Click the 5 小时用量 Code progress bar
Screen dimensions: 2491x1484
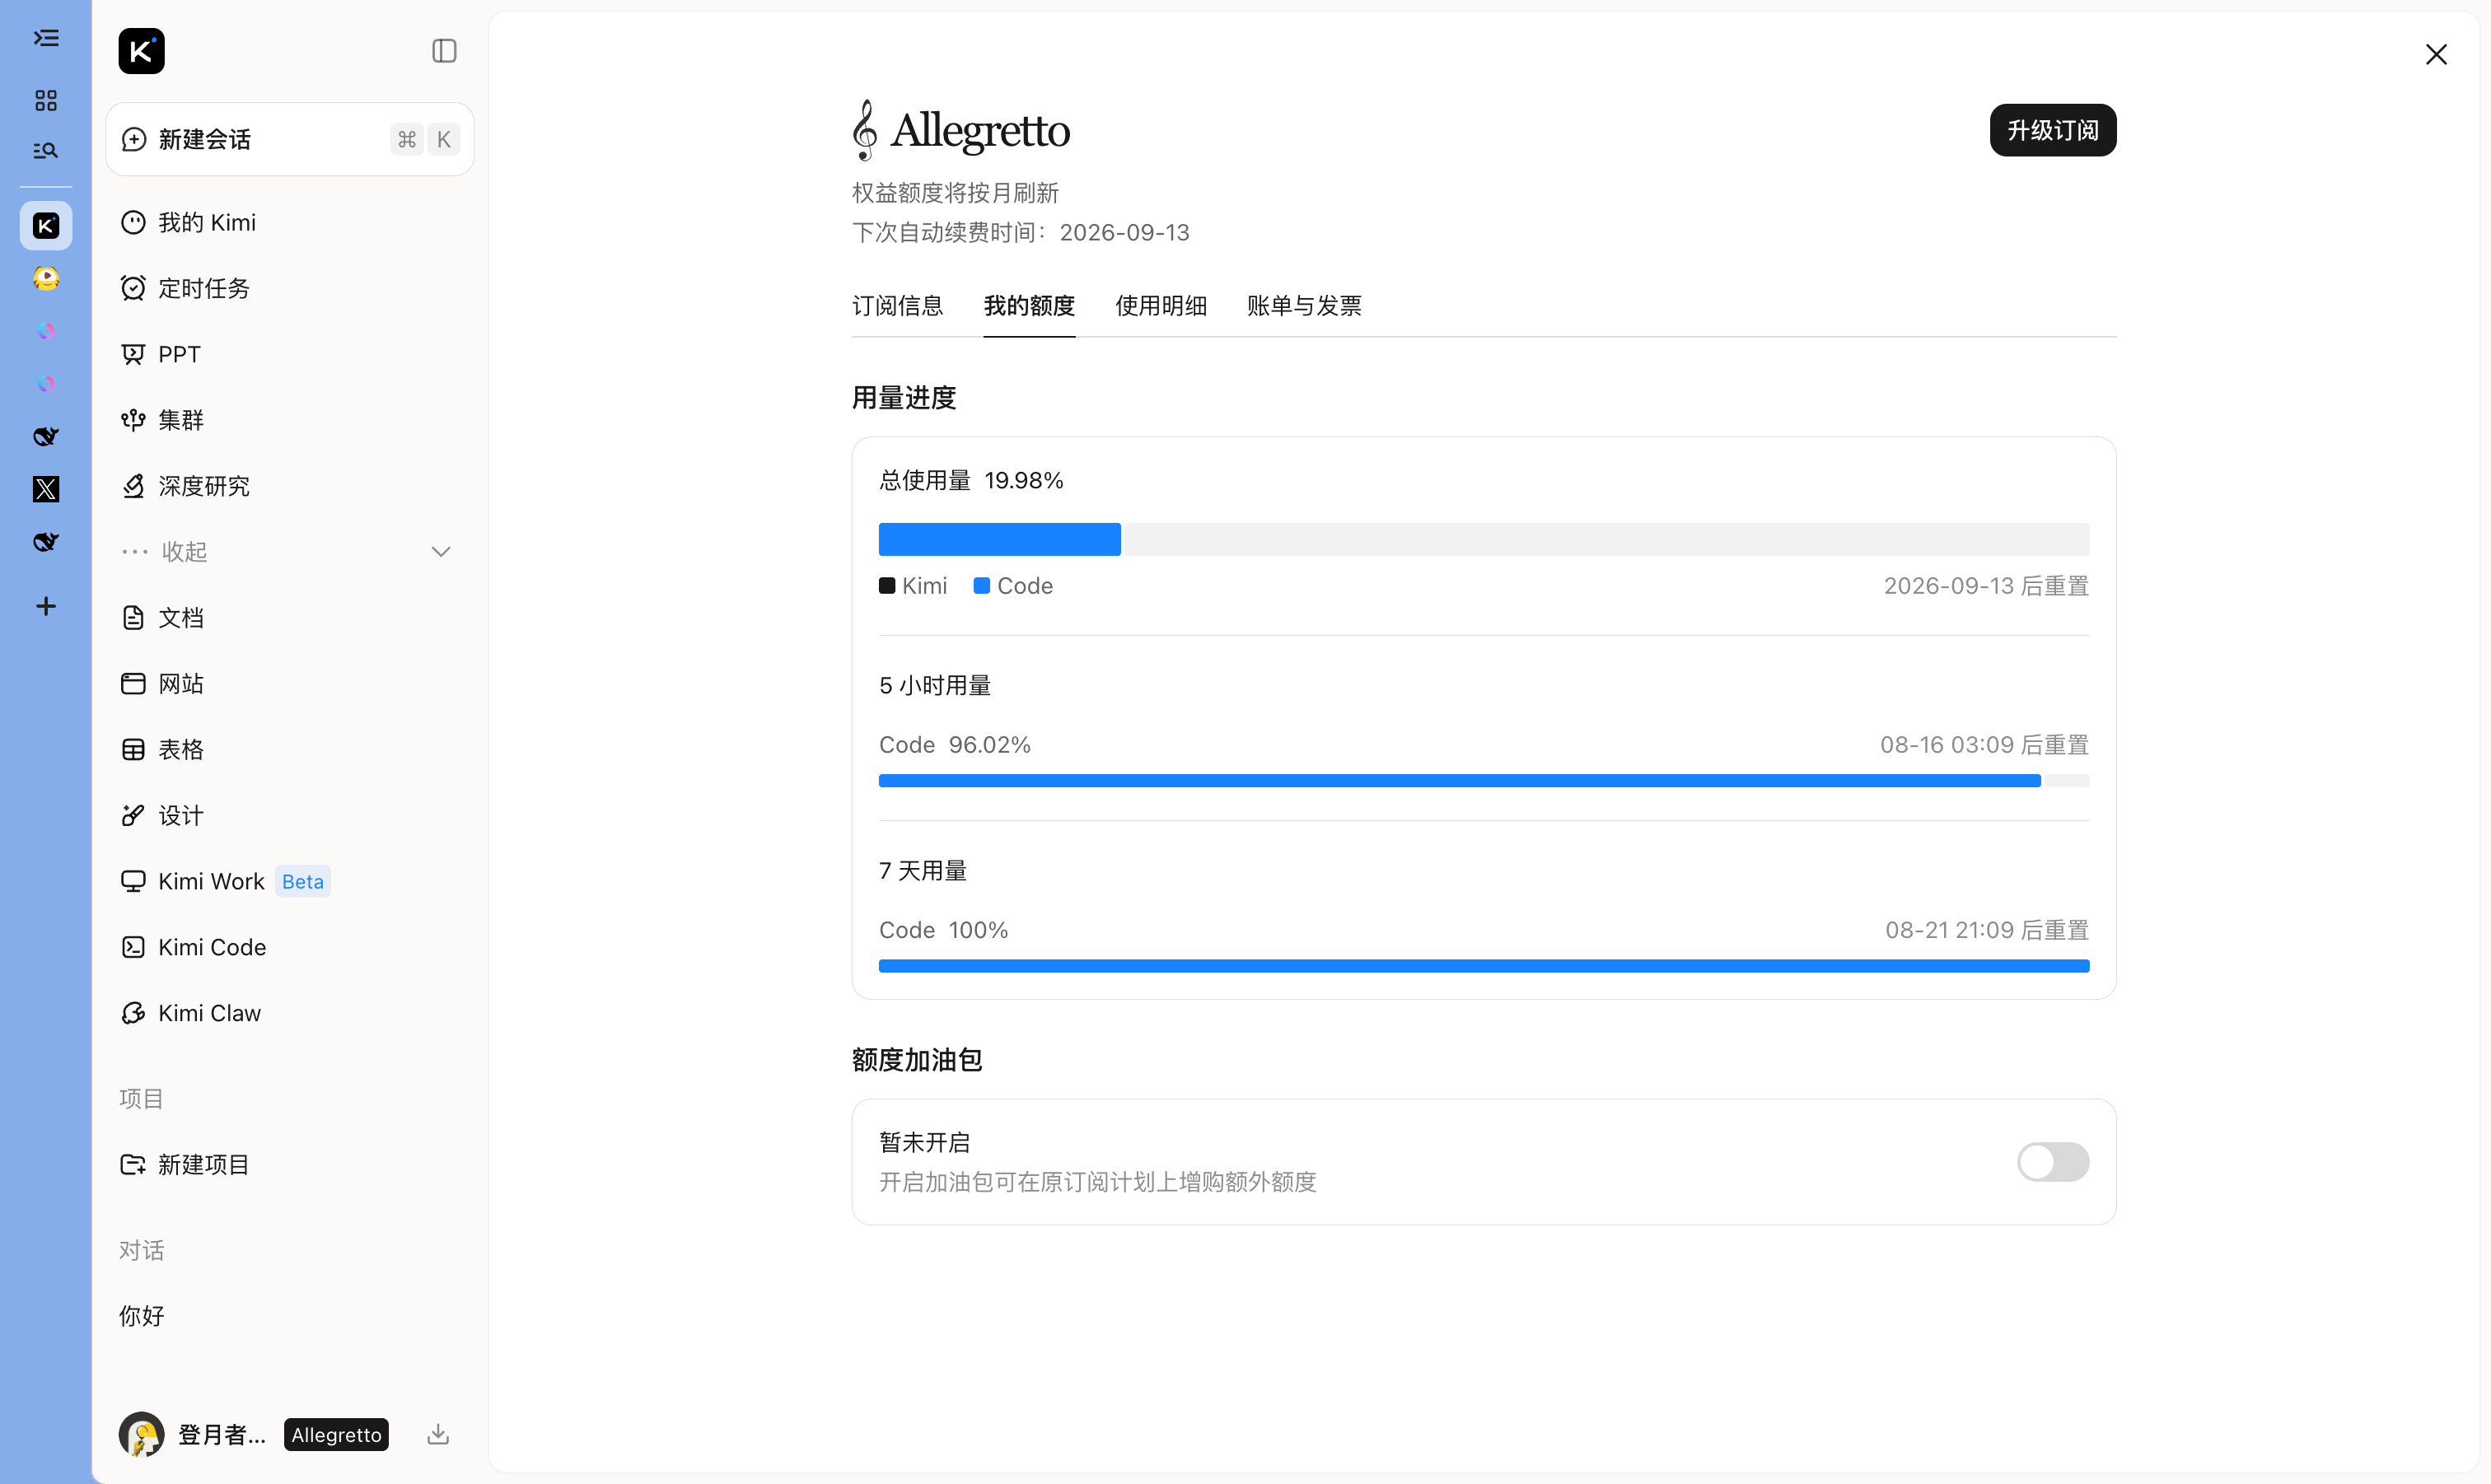click(x=1484, y=781)
